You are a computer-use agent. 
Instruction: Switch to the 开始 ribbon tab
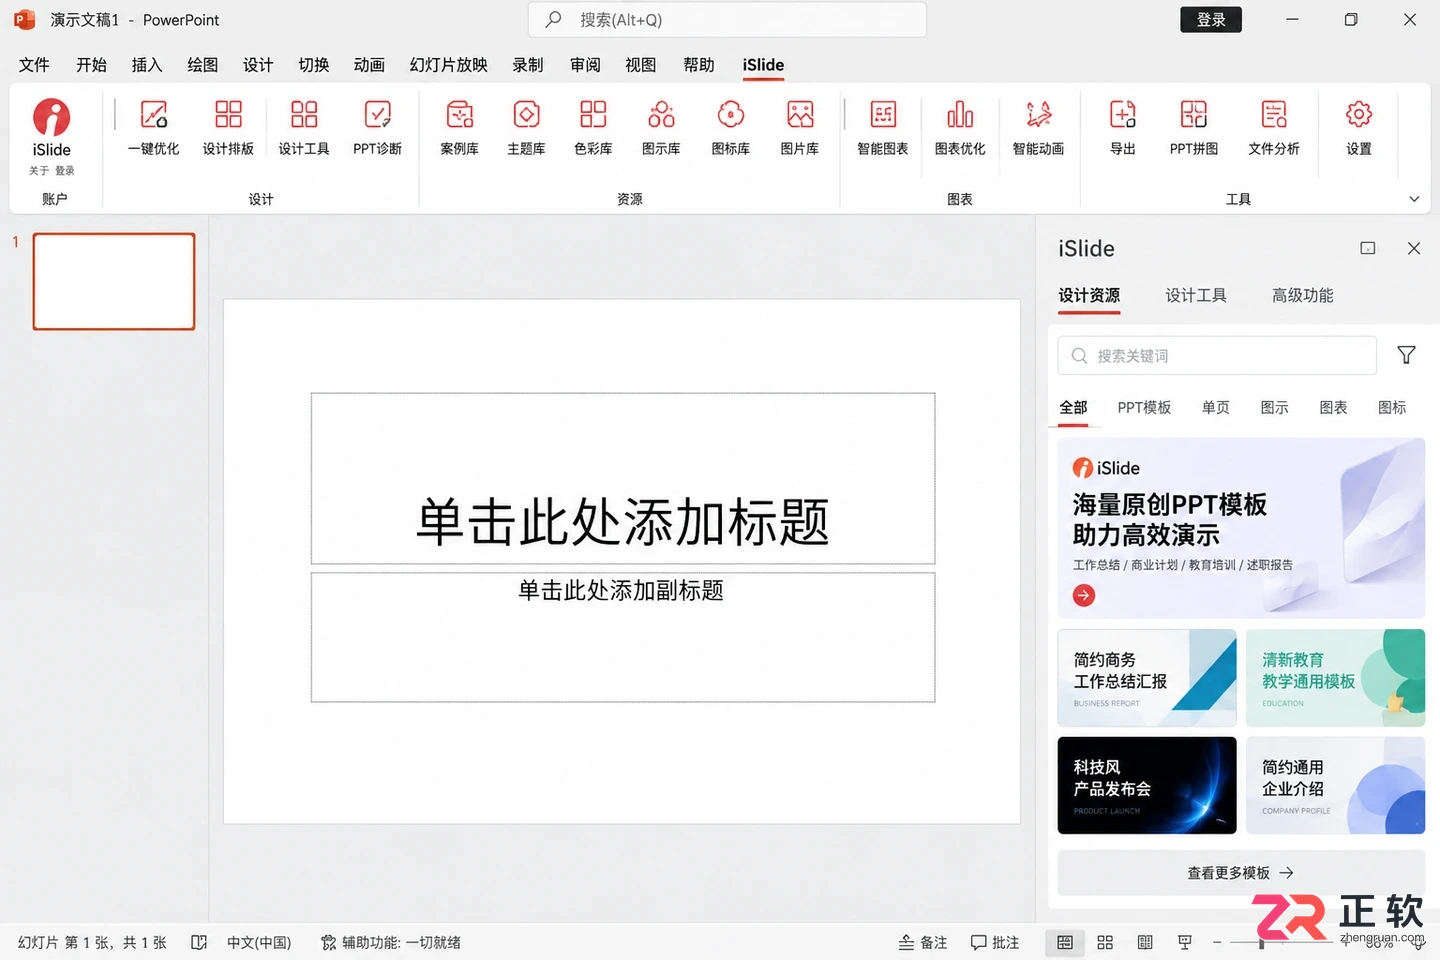pos(91,65)
